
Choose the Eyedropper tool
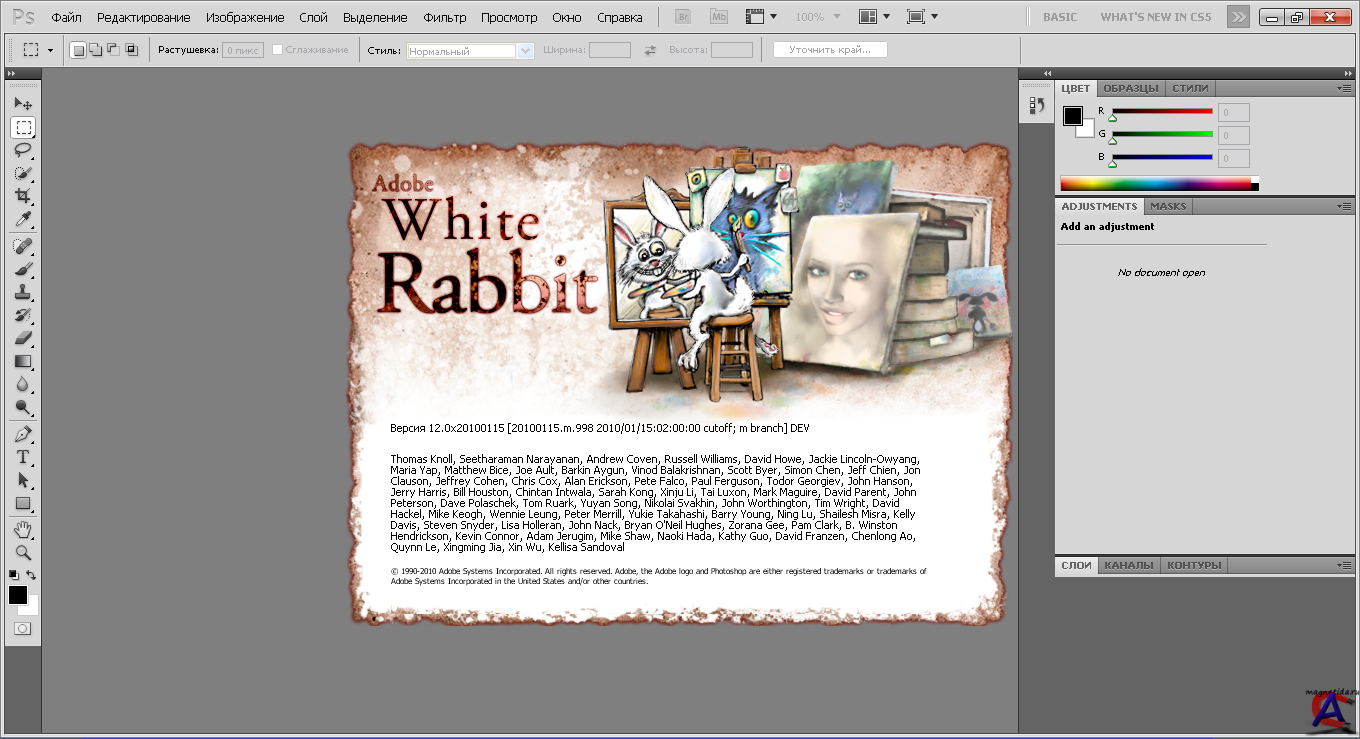pos(23,219)
